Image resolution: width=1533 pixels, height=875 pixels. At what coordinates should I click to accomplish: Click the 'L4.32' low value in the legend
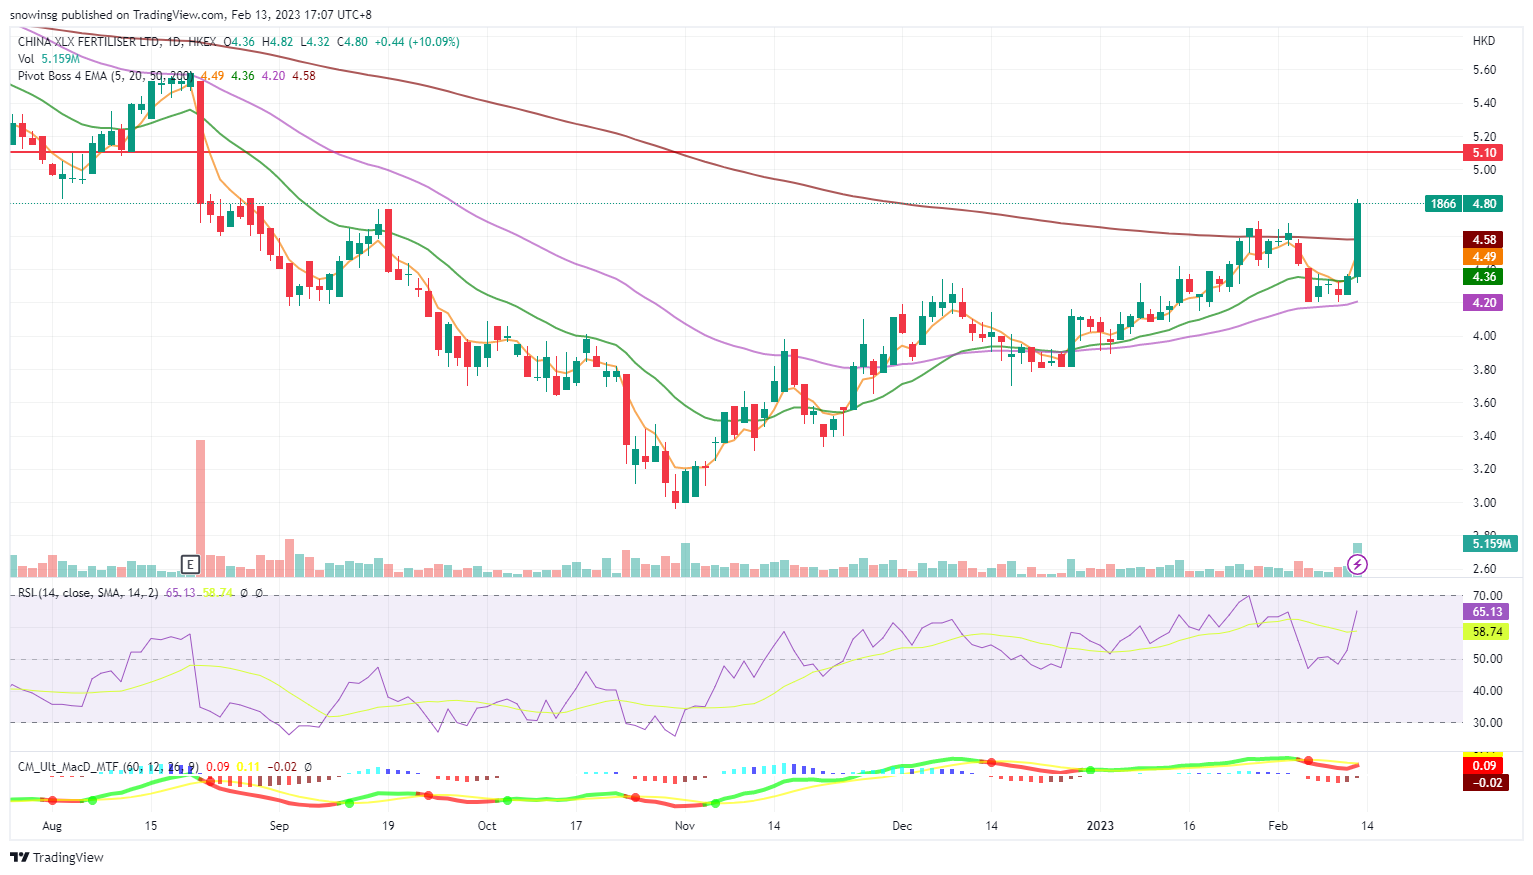tap(315, 42)
